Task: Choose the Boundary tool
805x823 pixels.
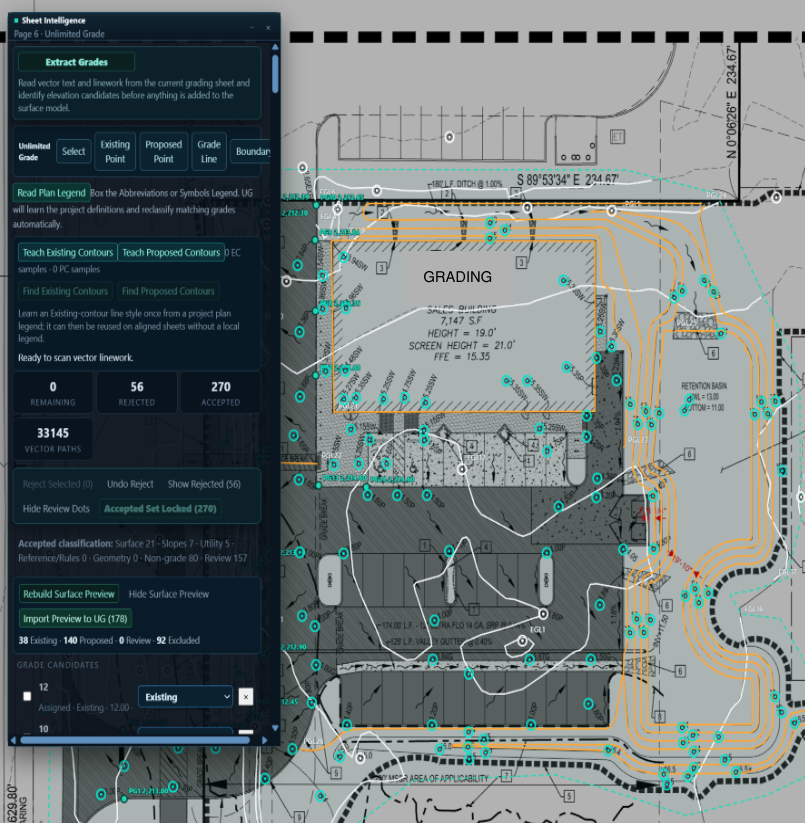Action: [x=252, y=151]
